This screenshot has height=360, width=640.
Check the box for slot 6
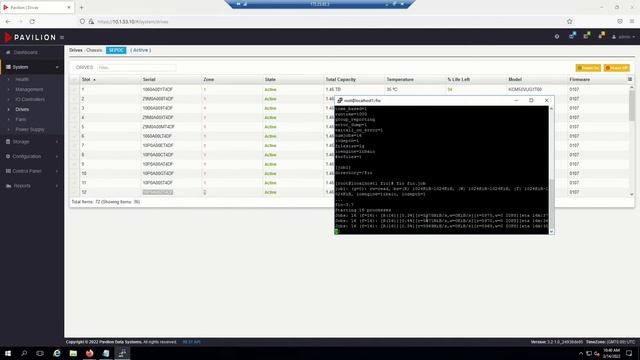[x=74, y=136]
